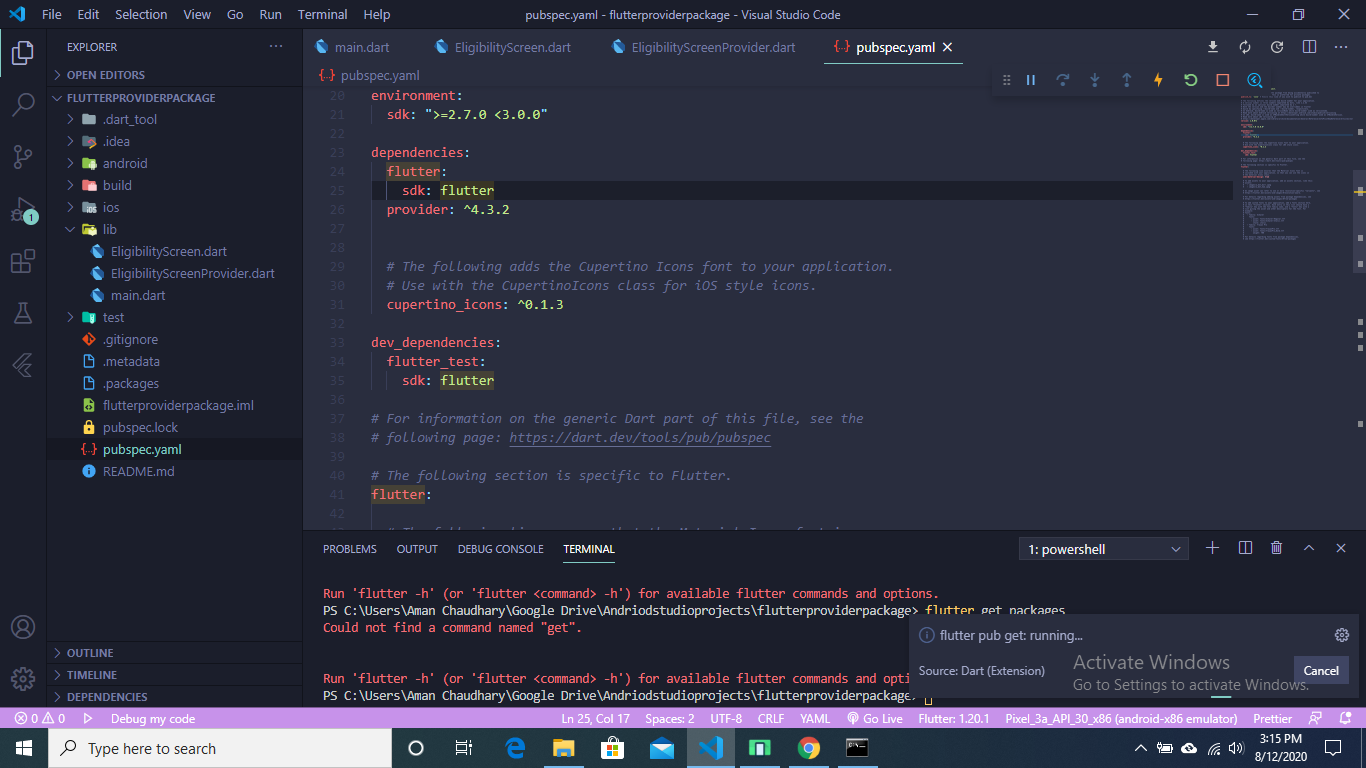
Task: Open the Terminal menu
Action: tap(322, 14)
